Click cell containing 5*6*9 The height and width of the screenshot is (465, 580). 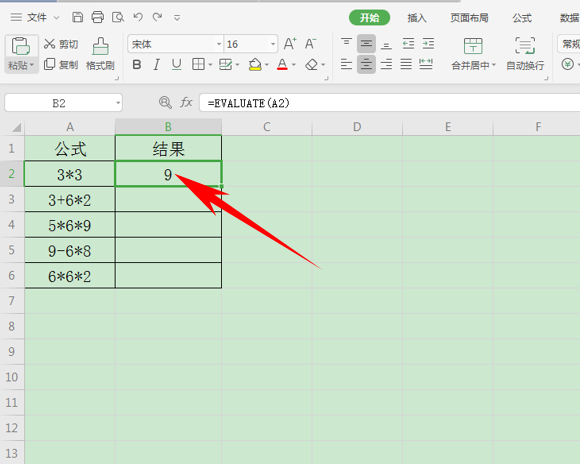click(70, 225)
